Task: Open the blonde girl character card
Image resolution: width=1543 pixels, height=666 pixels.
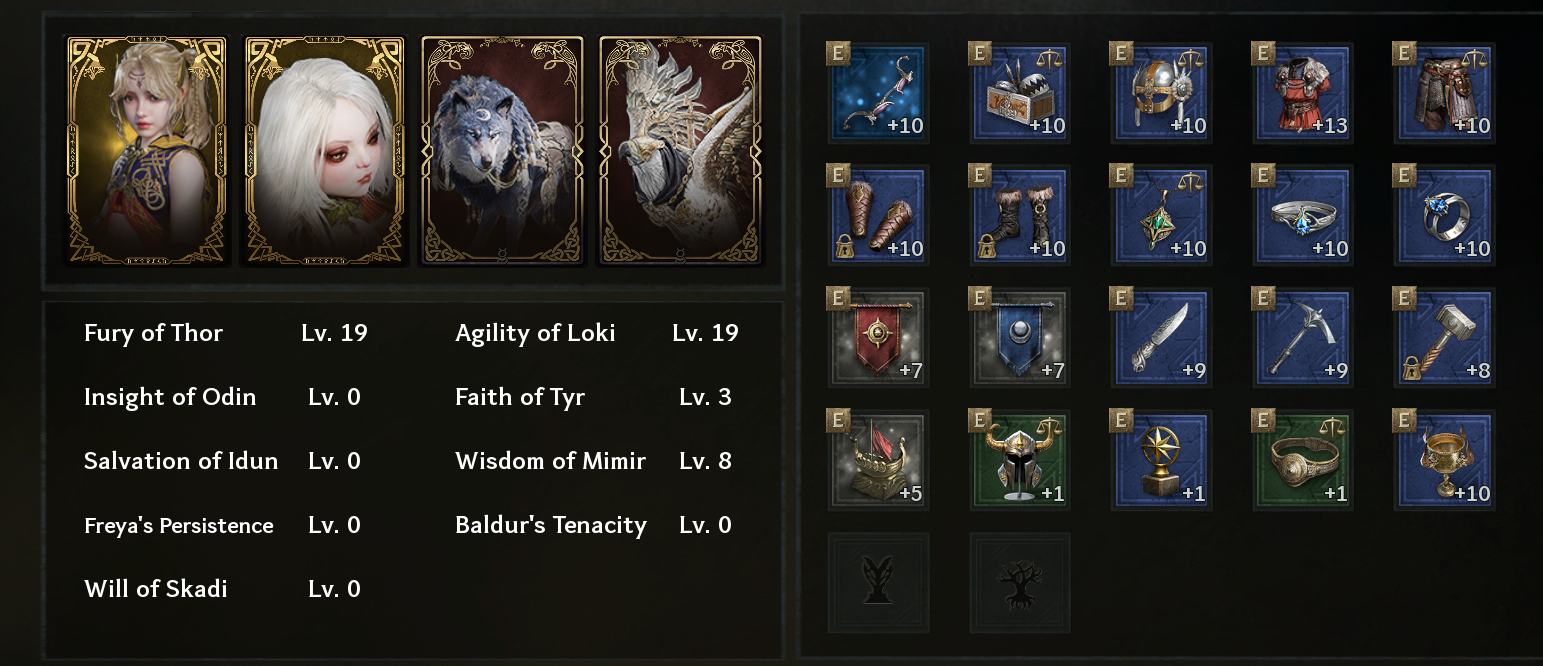Action: [146, 150]
